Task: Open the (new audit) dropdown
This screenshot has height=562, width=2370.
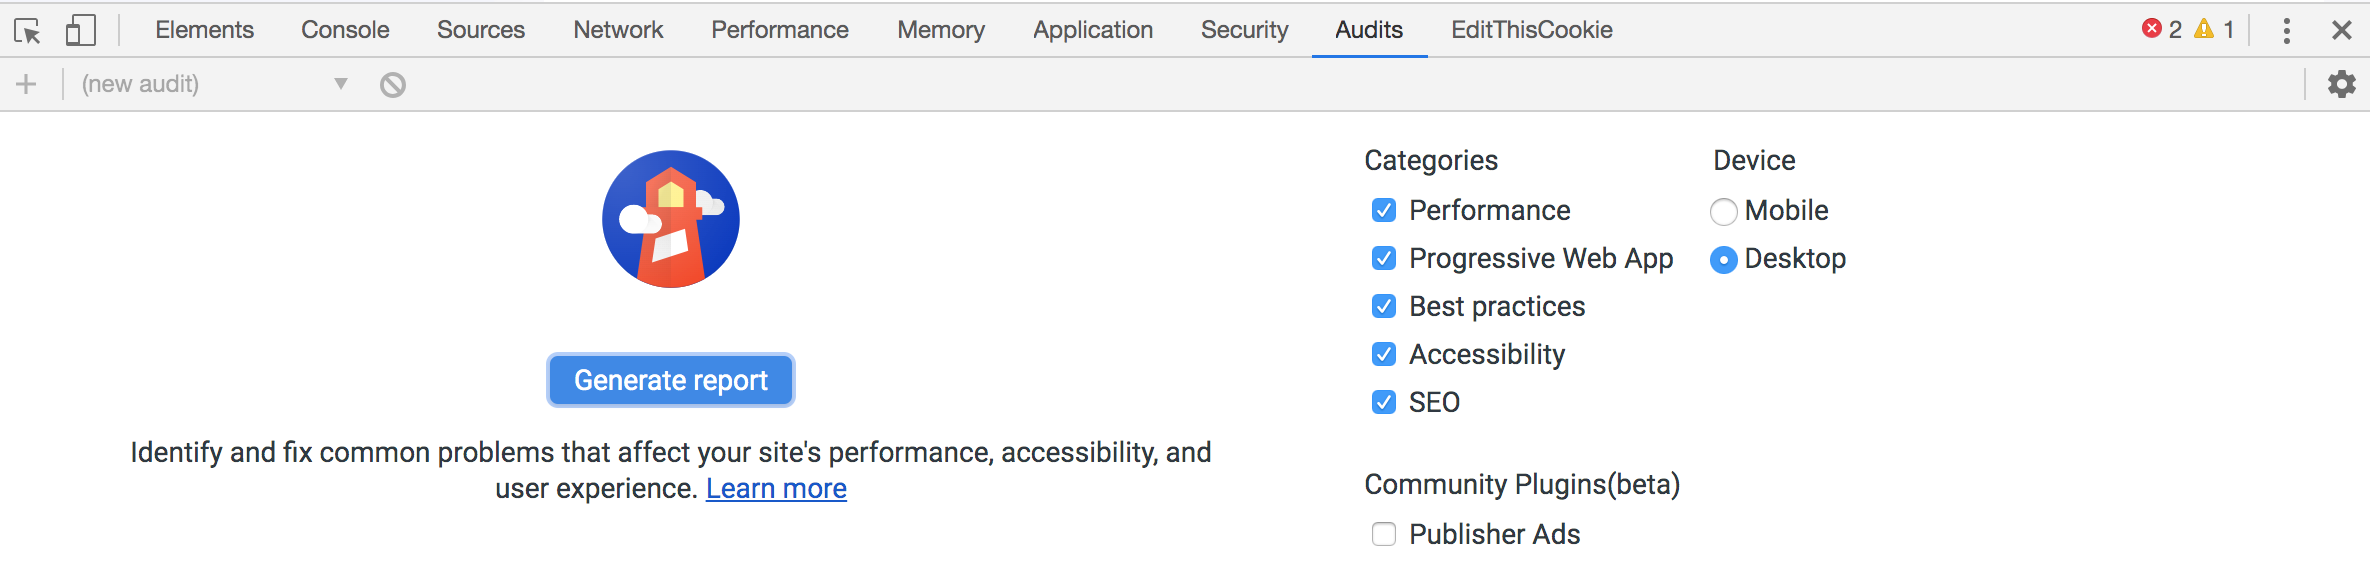Action: (x=215, y=84)
